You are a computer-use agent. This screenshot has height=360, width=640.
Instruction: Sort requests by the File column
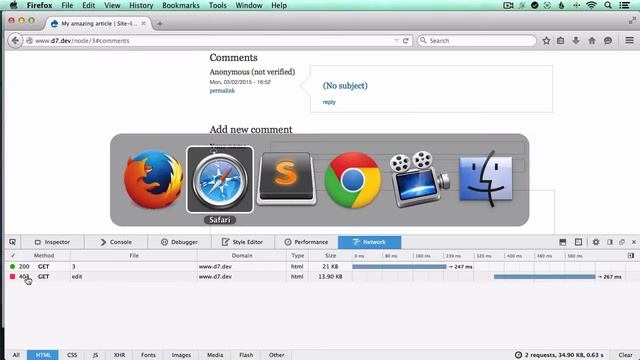(134, 256)
